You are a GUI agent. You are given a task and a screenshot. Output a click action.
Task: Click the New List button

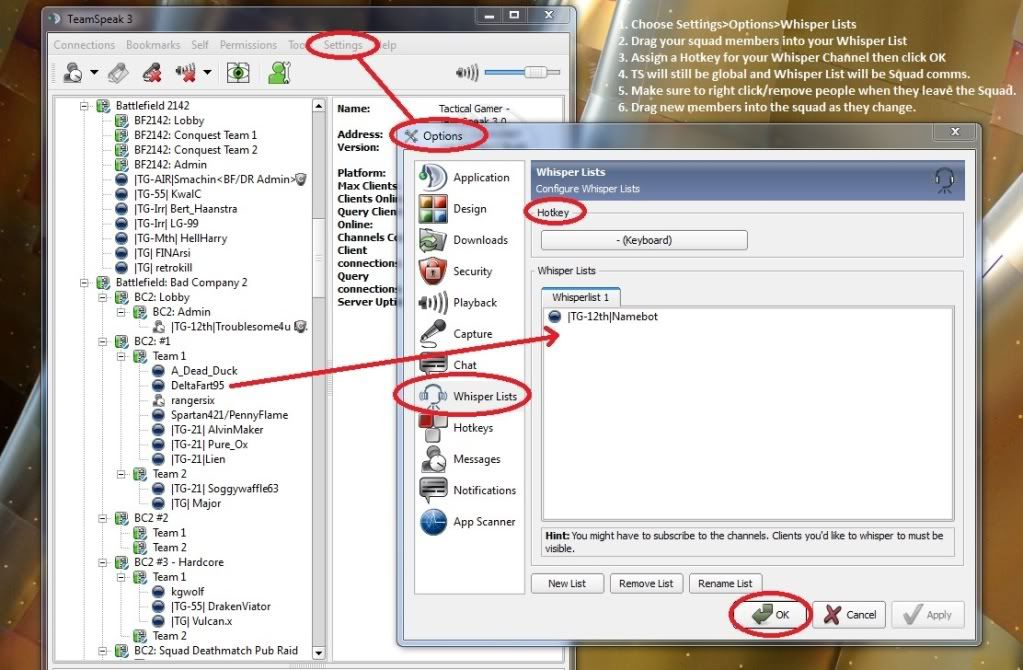point(567,583)
